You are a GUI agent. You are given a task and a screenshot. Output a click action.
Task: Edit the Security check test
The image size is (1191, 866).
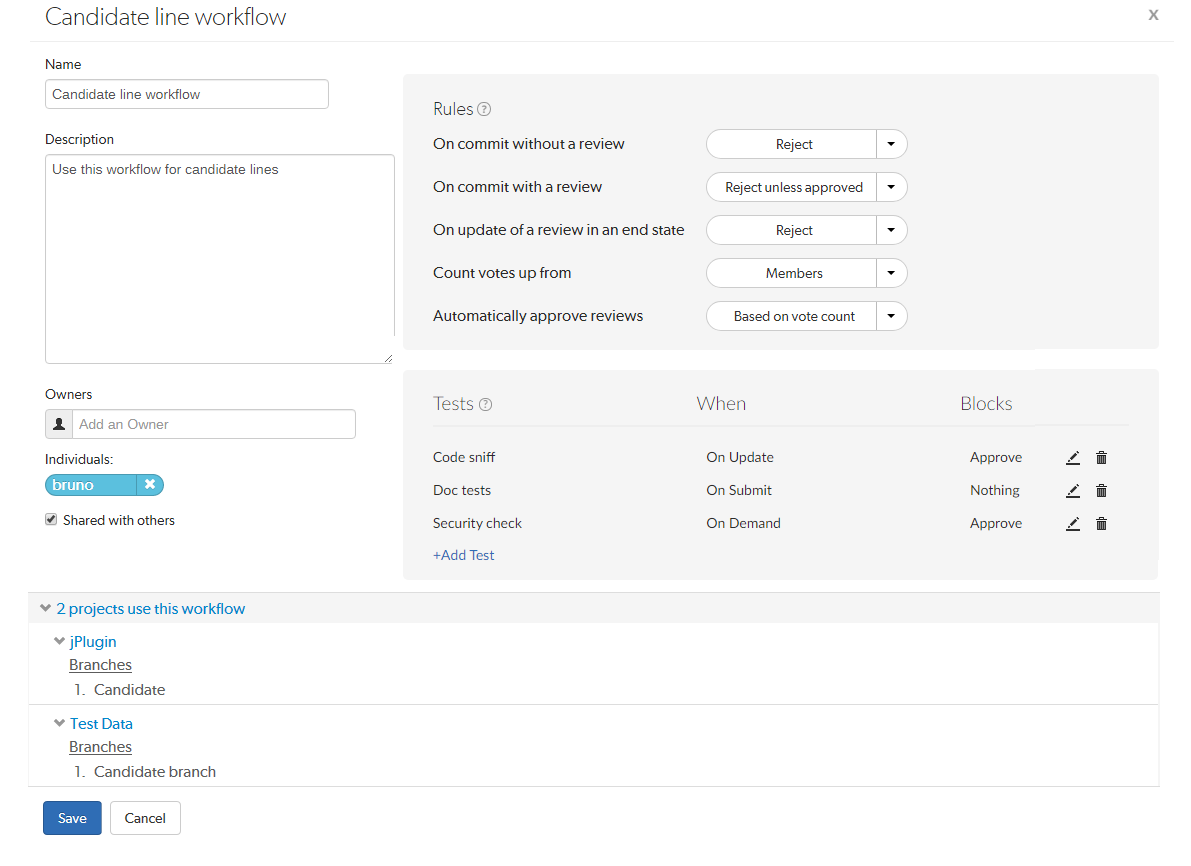point(1073,523)
